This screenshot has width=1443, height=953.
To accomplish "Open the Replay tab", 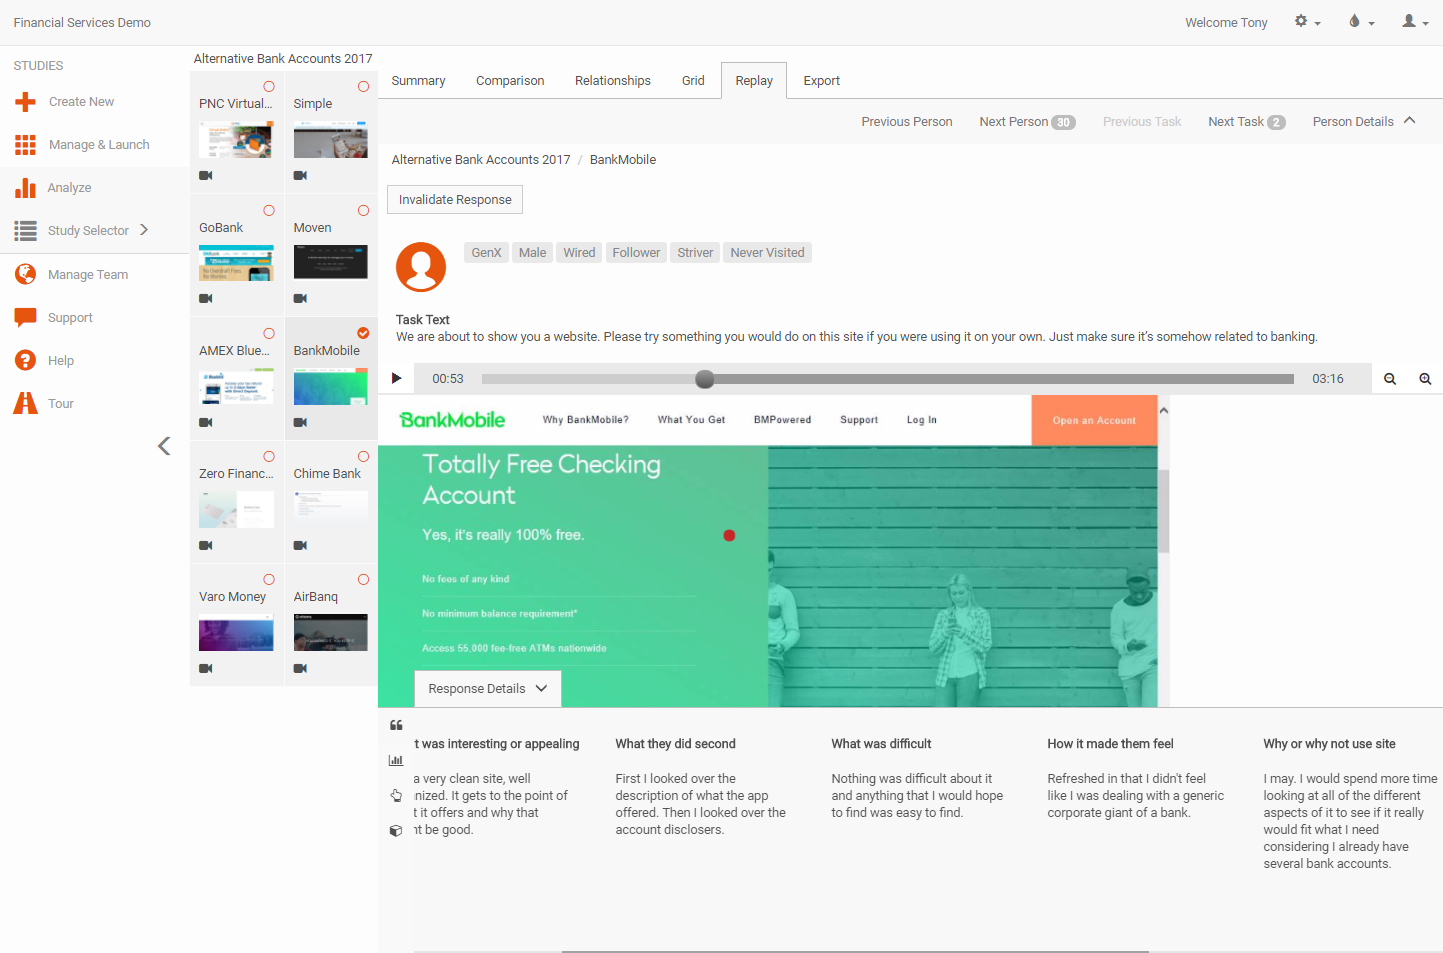I will click(754, 81).
